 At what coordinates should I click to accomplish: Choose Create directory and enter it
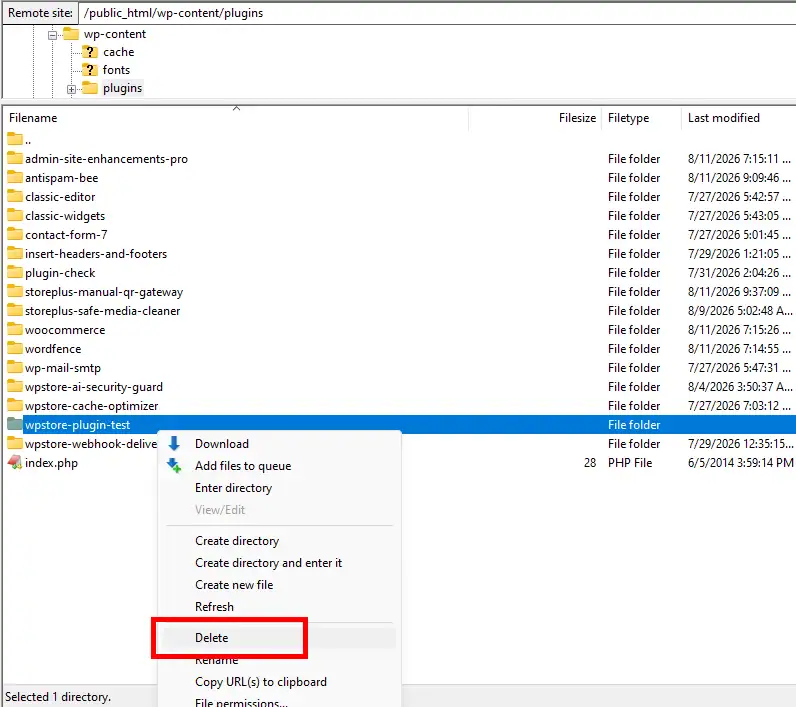pos(269,563)
